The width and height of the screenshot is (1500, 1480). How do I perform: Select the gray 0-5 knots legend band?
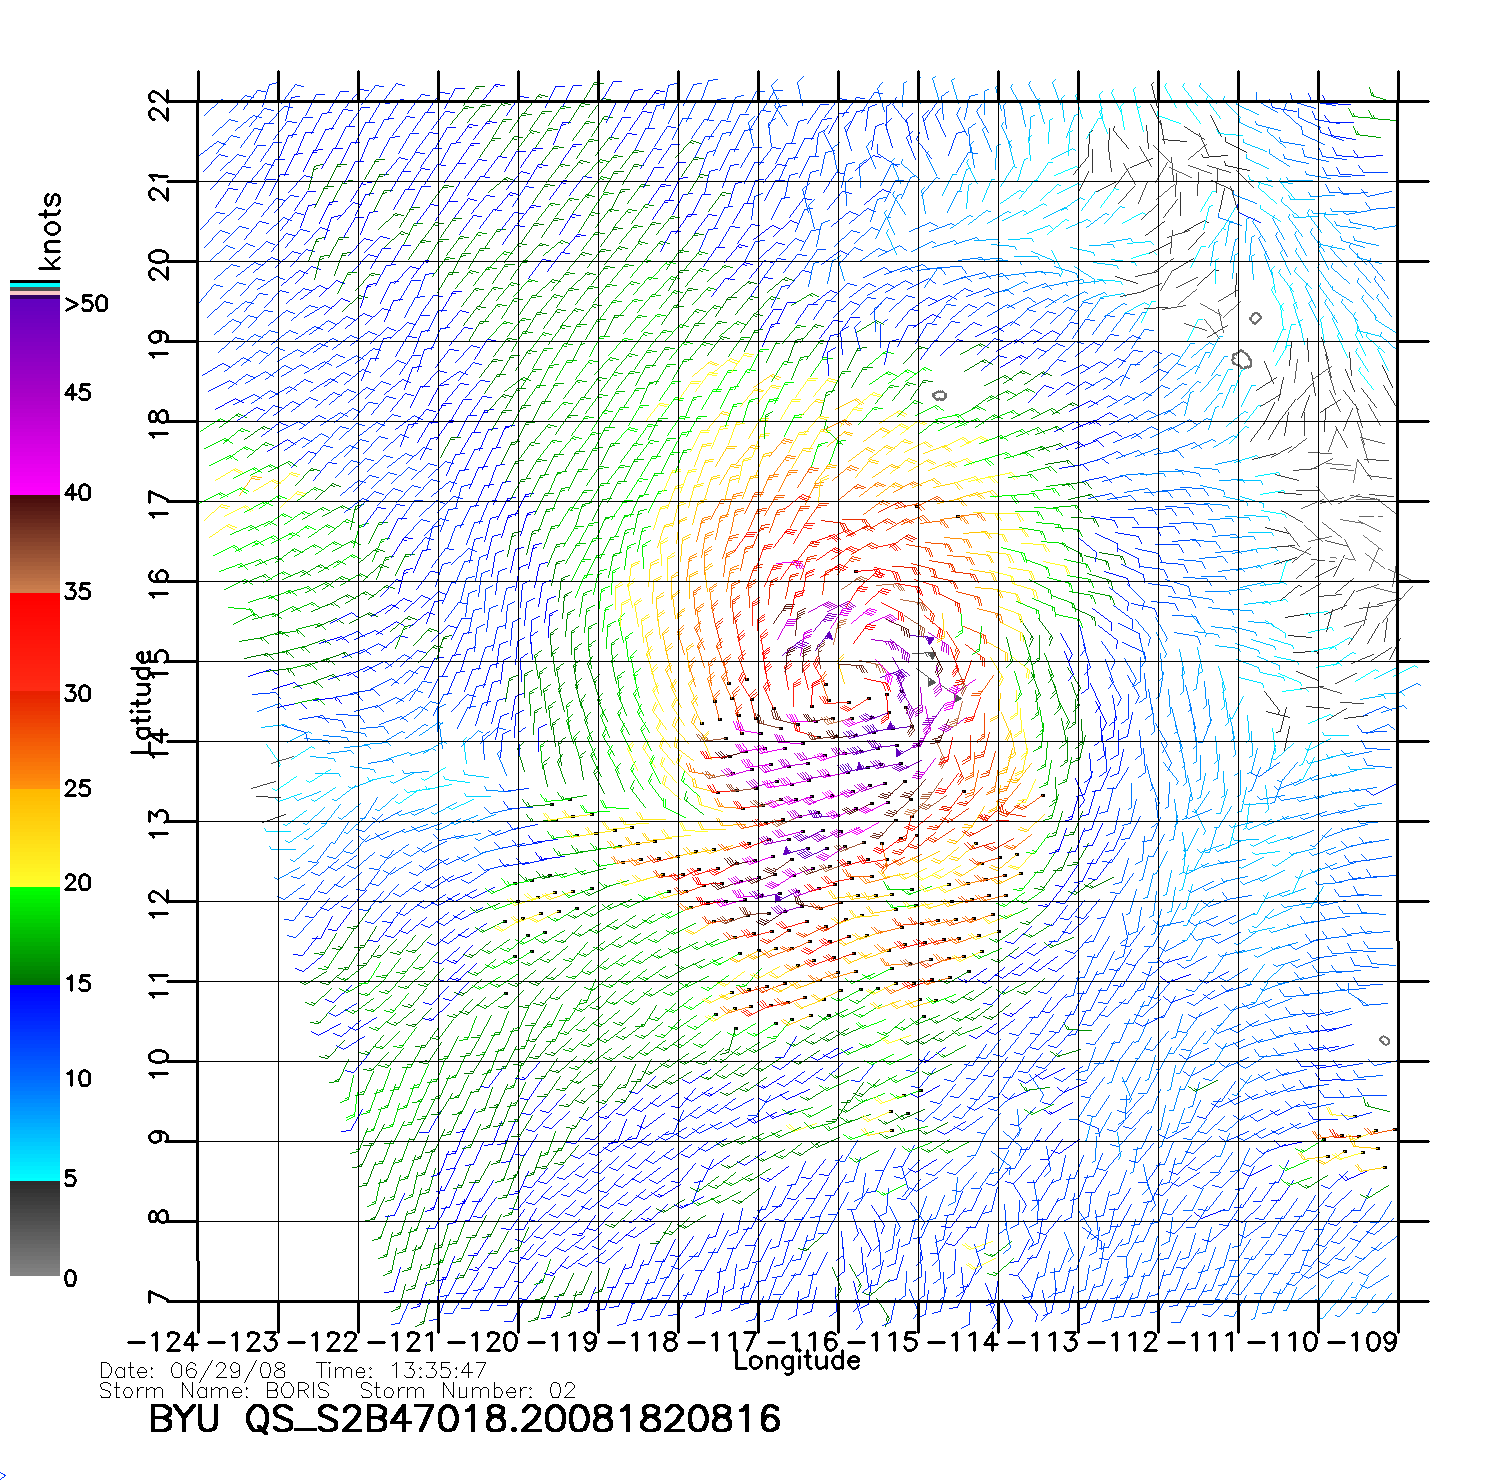coord(35,1228)
